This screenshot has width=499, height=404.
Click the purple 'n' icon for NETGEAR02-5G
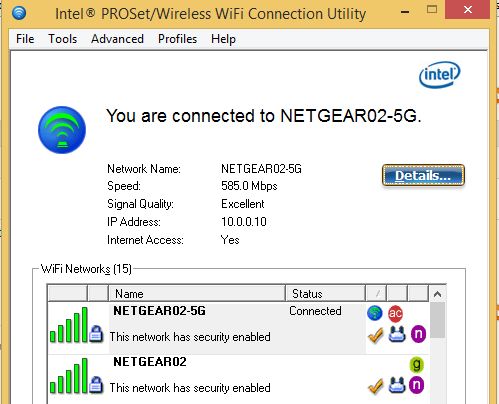pos(418,334)
